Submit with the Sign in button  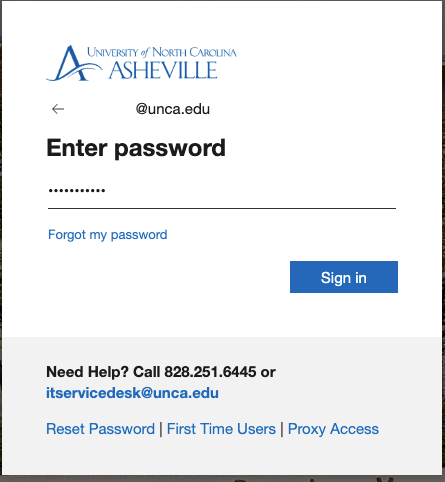tap(344, 277)
